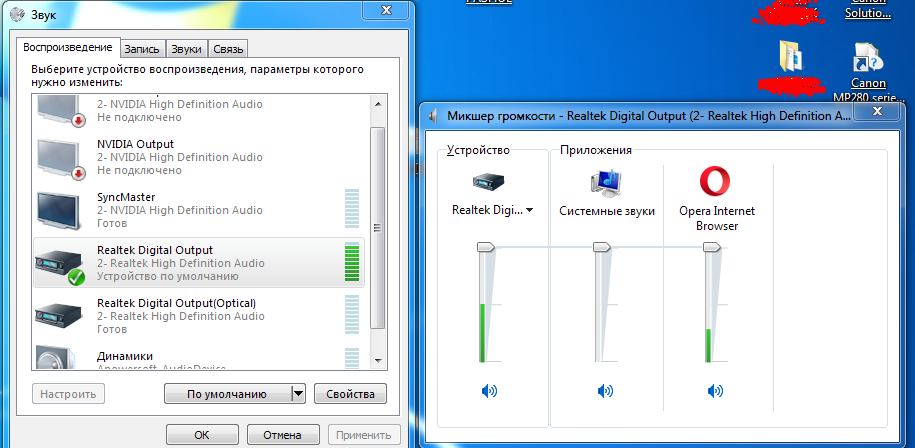Viewport: 915px width, 448px height.
Task: Open the По умолчанию dropdown arrow
Action: tap(298, 394)
